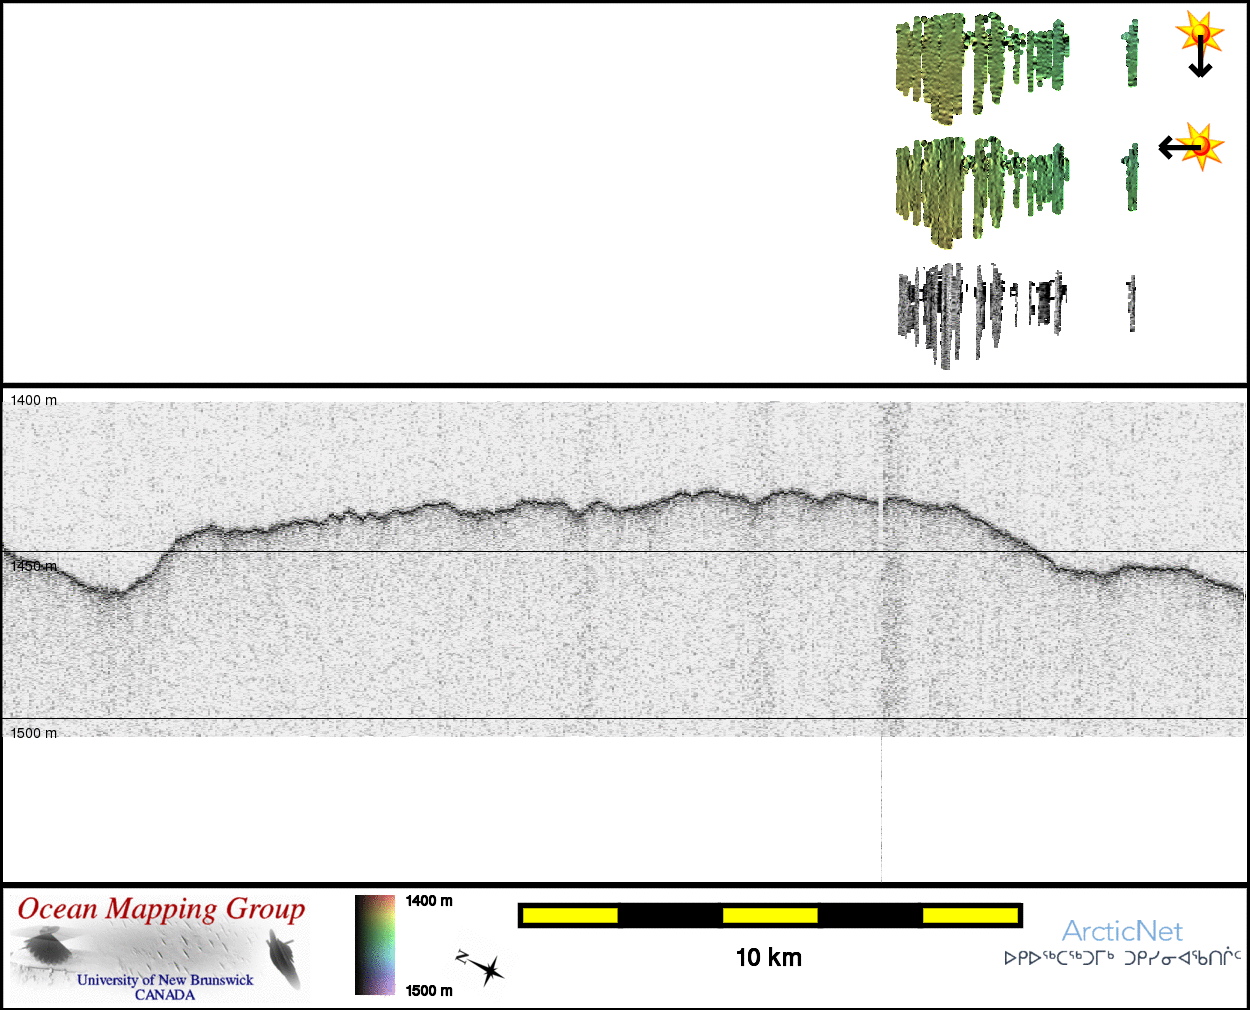The height and width of the screenshot is (1010, 1250).
Task: Click the ArcticNet logo text
Action: pyautogui.click(x=1122, y=931)
